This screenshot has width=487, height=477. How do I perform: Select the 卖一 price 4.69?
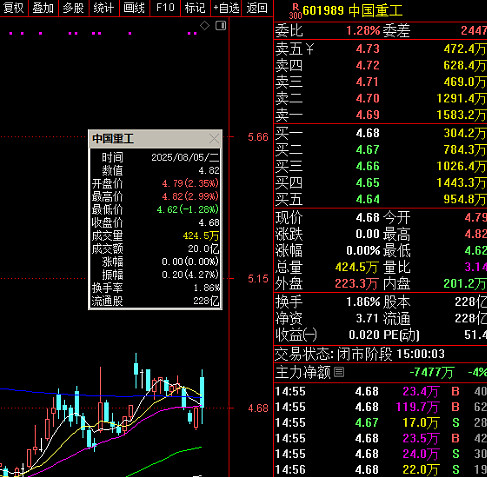pos(368,115)
